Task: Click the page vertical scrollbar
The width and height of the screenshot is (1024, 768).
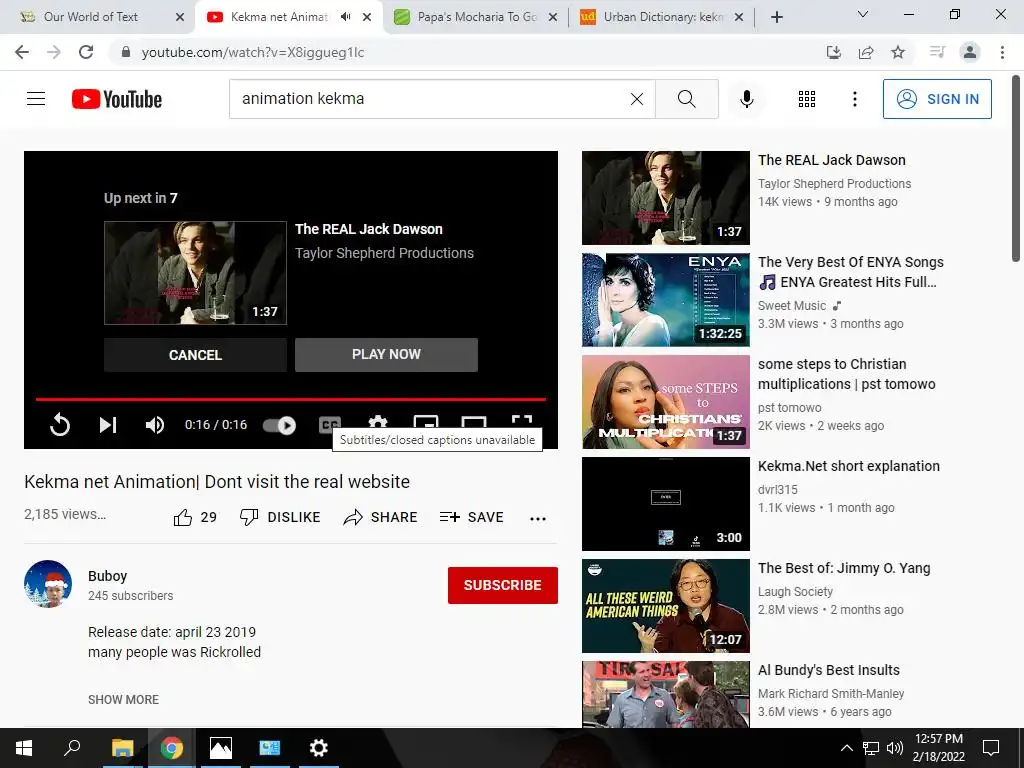Action: click(x=1016, y=168)
